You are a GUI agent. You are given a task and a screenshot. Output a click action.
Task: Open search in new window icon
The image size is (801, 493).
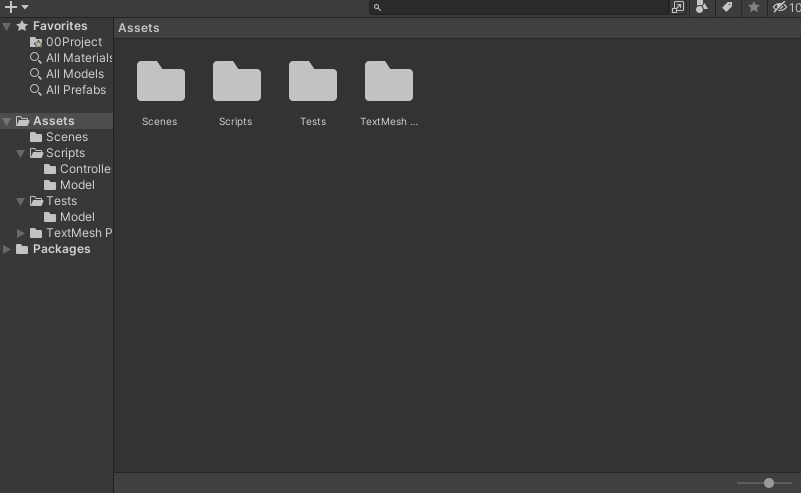point(678,7)
